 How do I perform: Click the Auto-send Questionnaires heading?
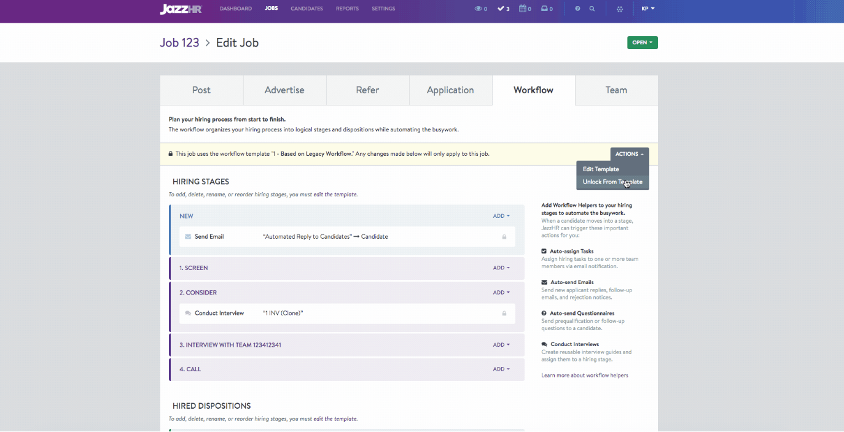pyautogui.click(x=582, y=313)
